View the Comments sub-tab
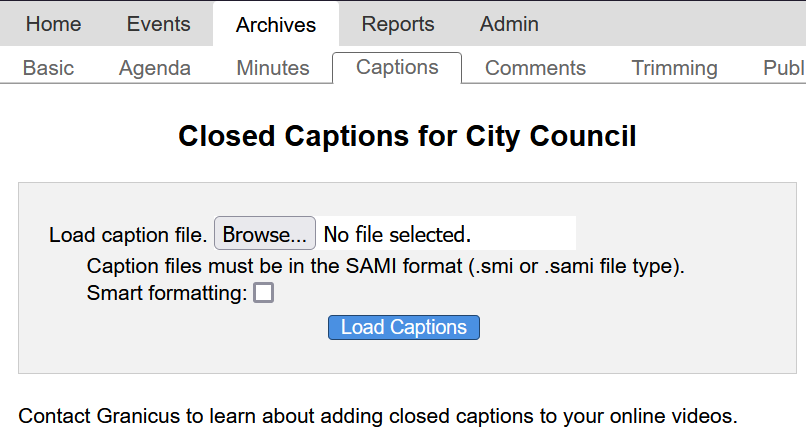Screen dimensions: 806x442 pyautogui.click(x=535, y=68)
